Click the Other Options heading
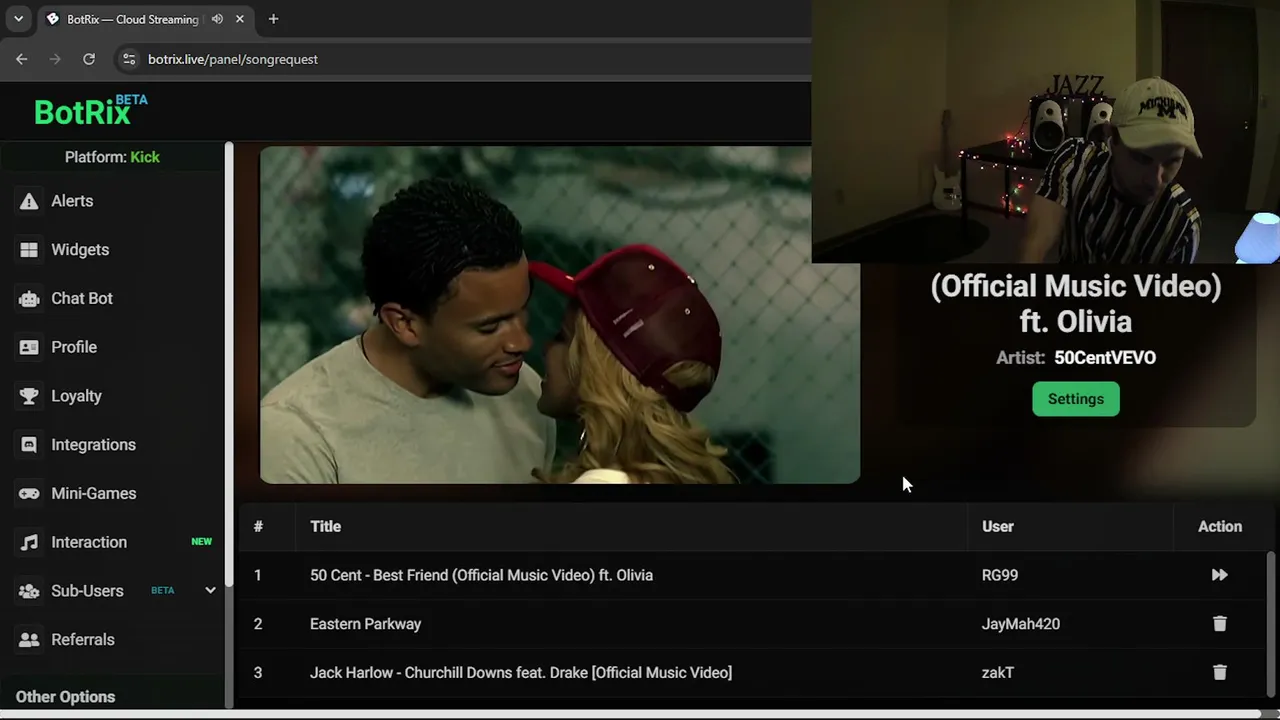 click(65, 697)
